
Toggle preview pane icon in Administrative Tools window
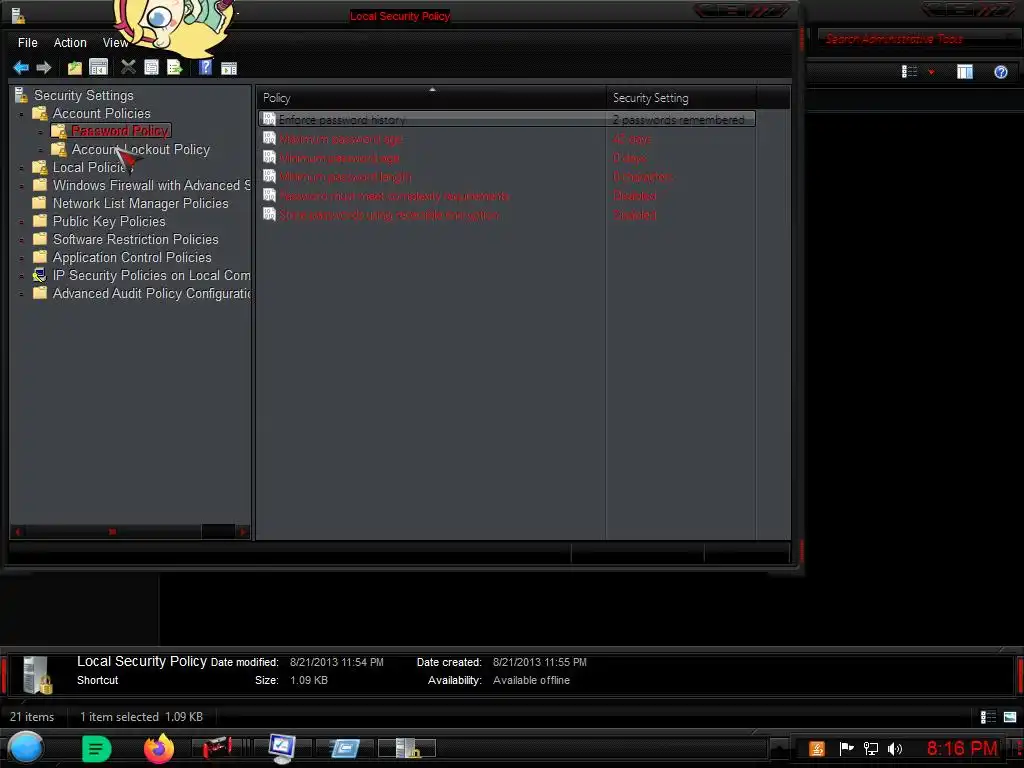pyautogui.click(x=965, y=72)
